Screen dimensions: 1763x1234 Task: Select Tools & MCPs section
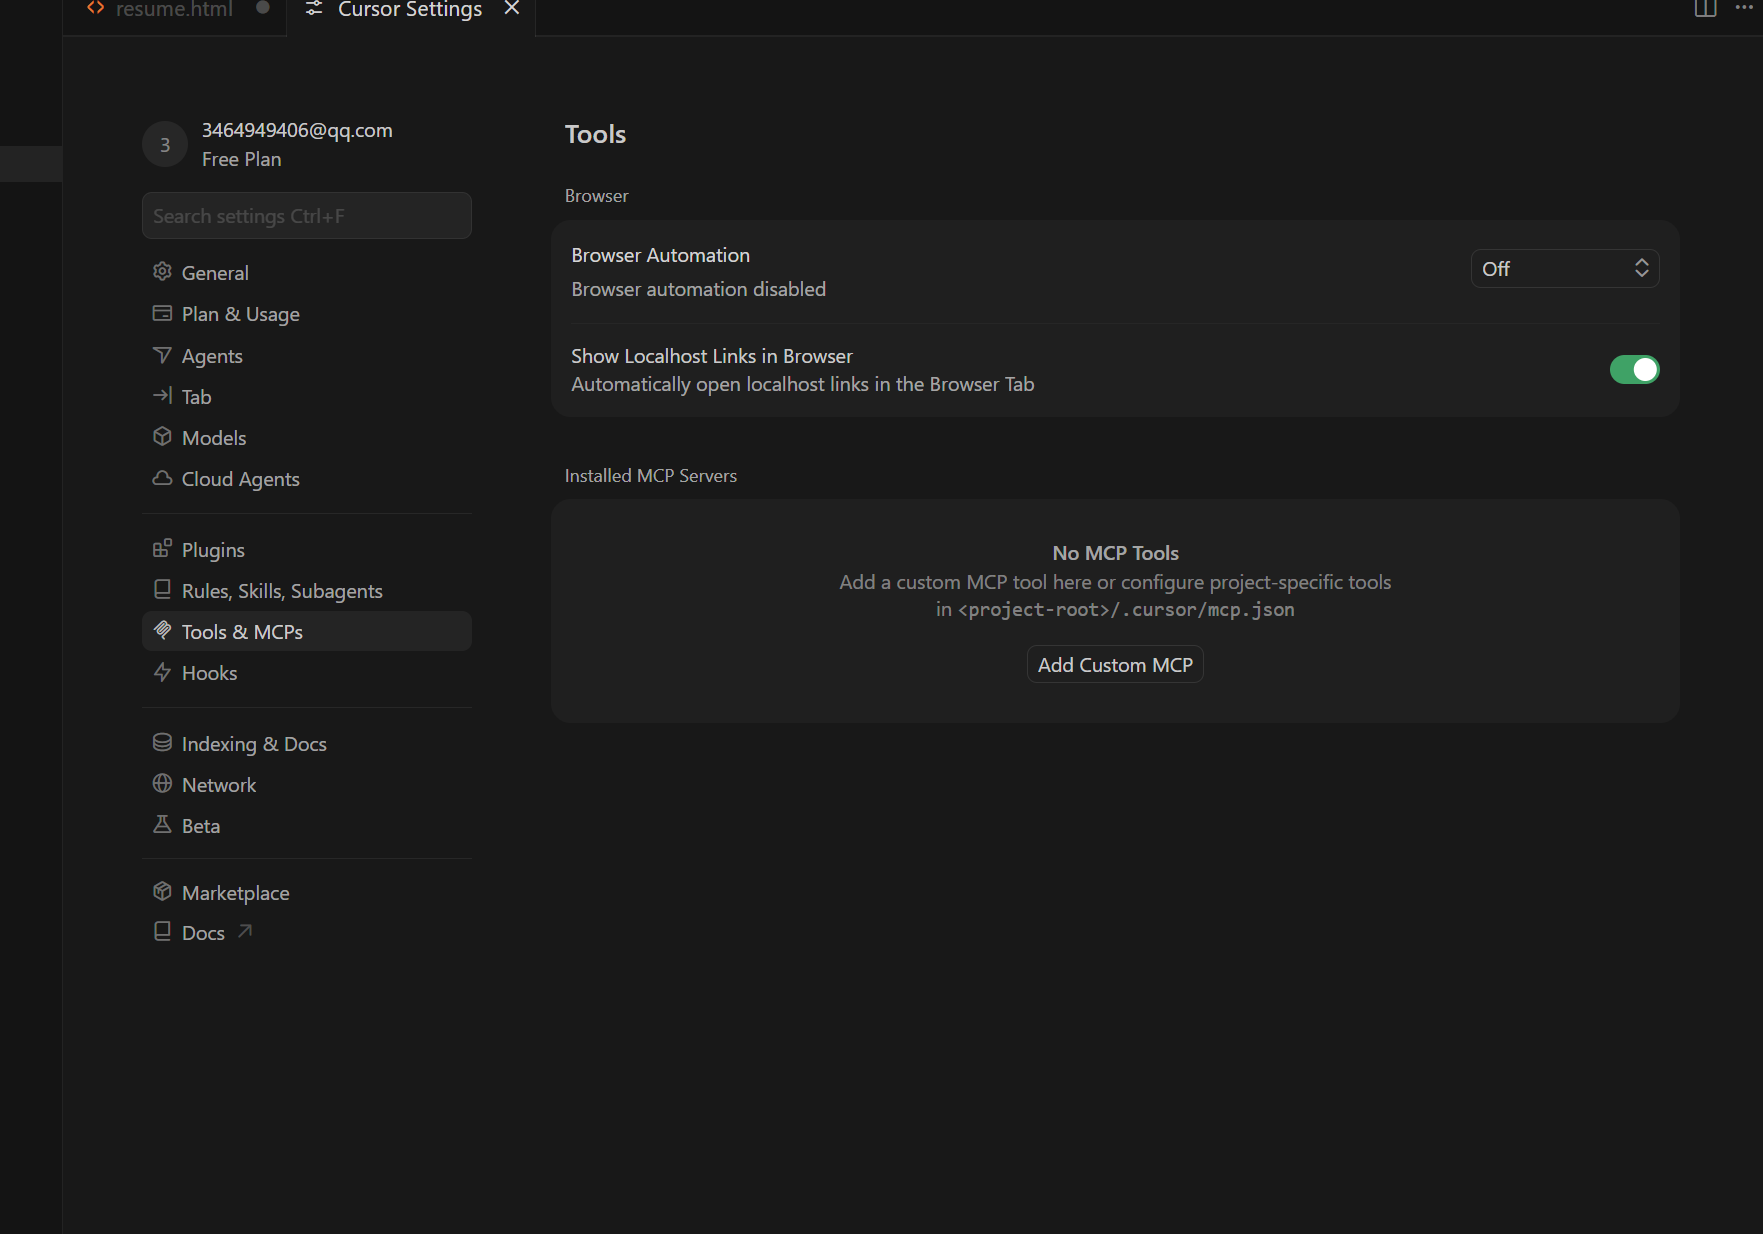tap(307, 632)
